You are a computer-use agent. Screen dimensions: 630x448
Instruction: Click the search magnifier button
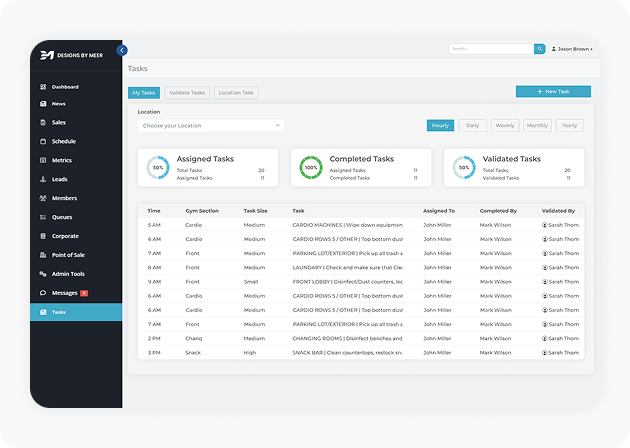pyautogui.click(x=540, y=49)
